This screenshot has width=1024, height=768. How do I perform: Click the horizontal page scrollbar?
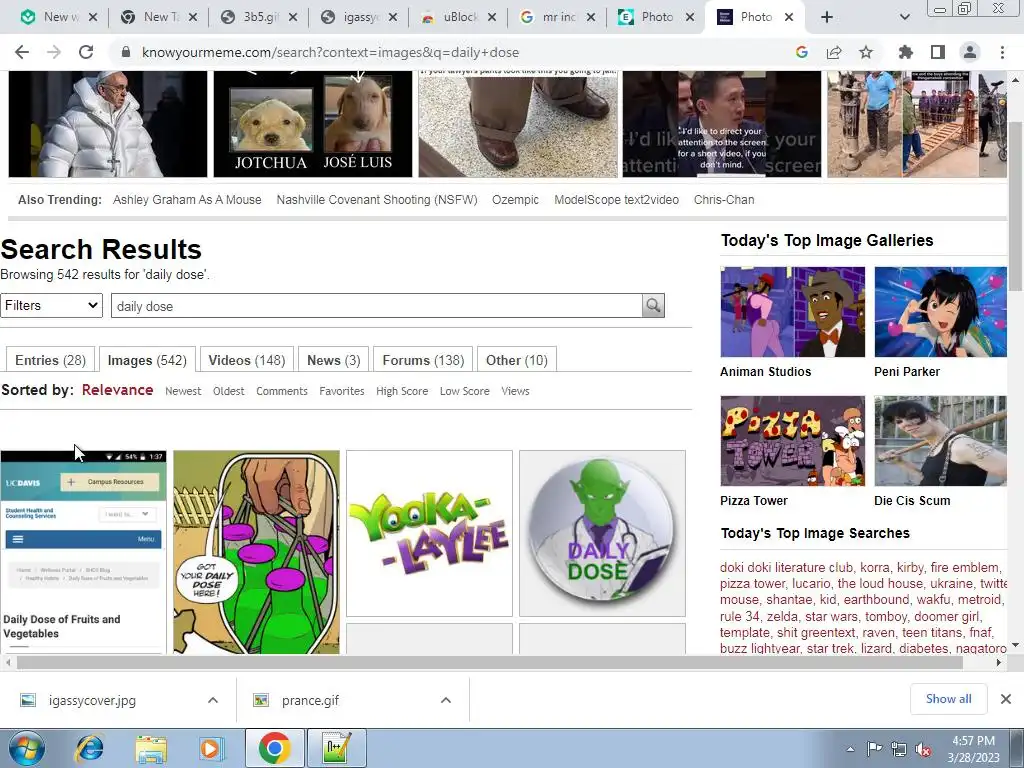click(490, 663)
